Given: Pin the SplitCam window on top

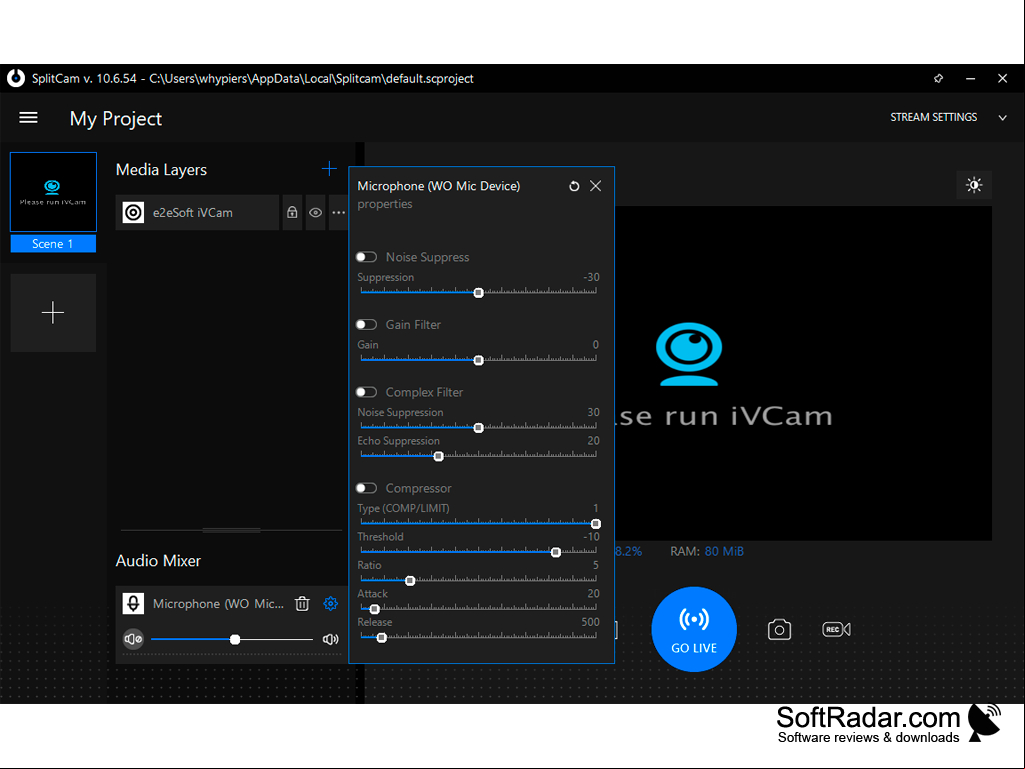Looking at the screenshot, I should (939, 78).
